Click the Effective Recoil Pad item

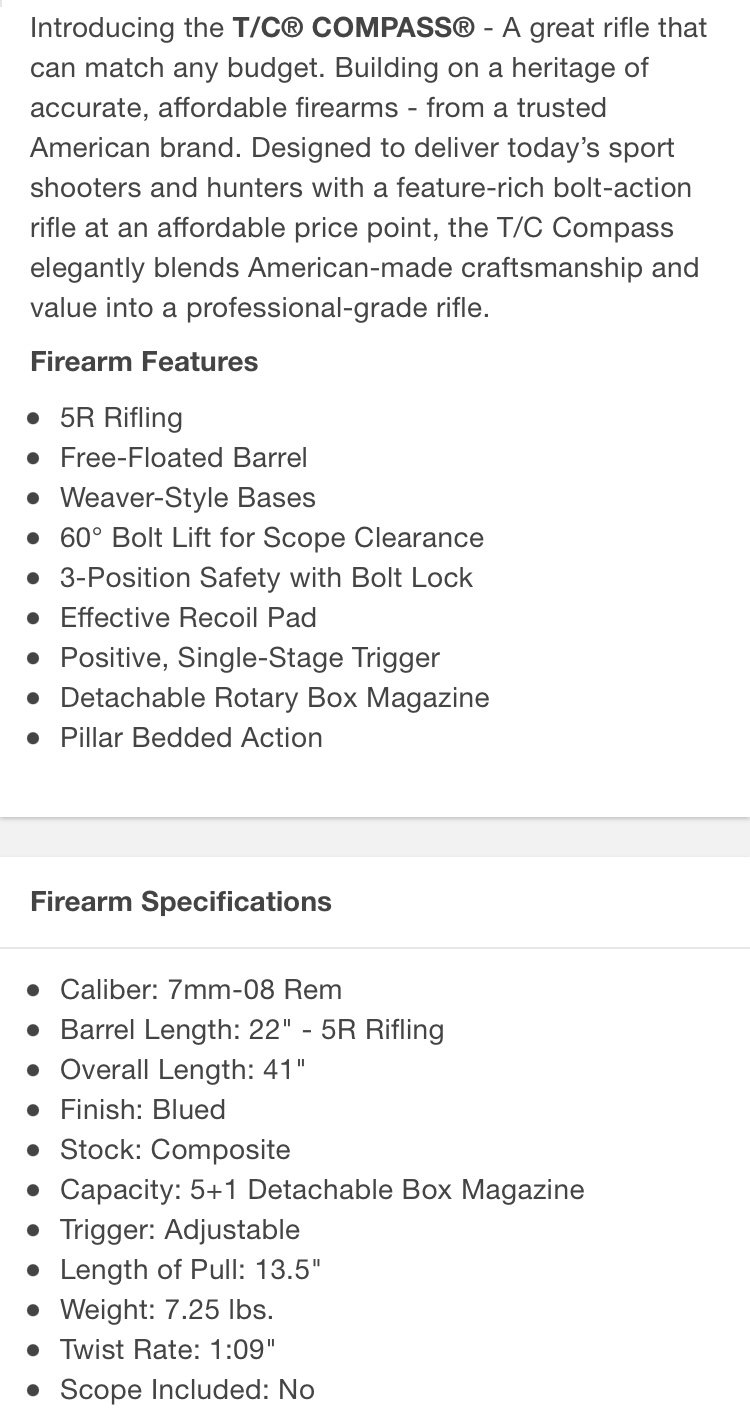click(188, 618)
